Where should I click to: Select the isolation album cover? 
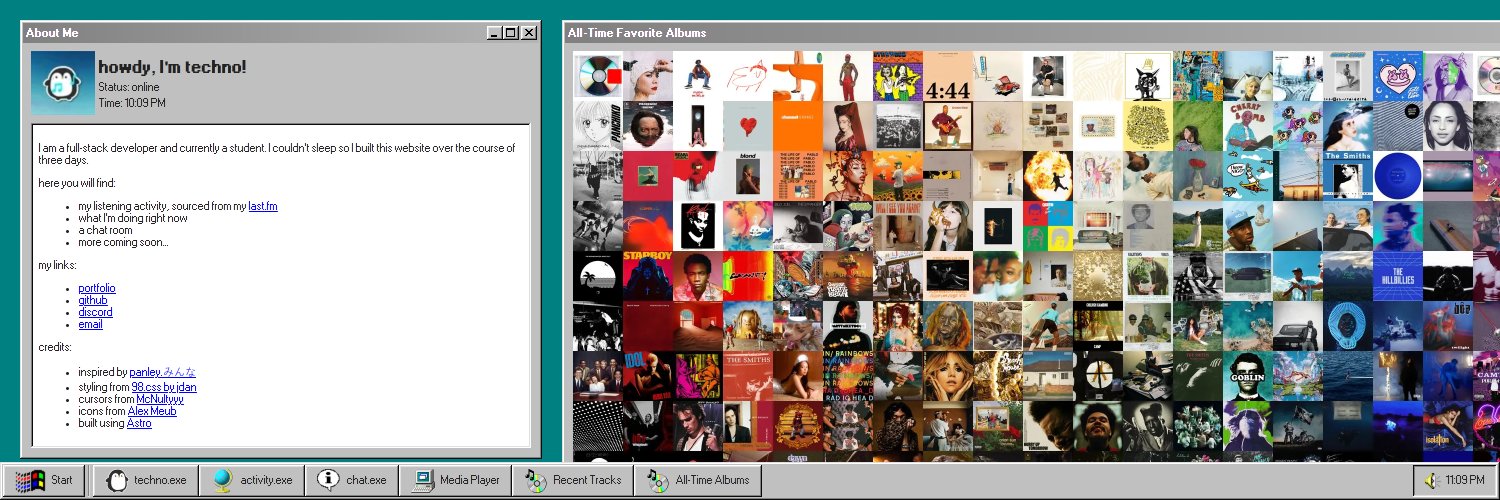[1448, 426]
